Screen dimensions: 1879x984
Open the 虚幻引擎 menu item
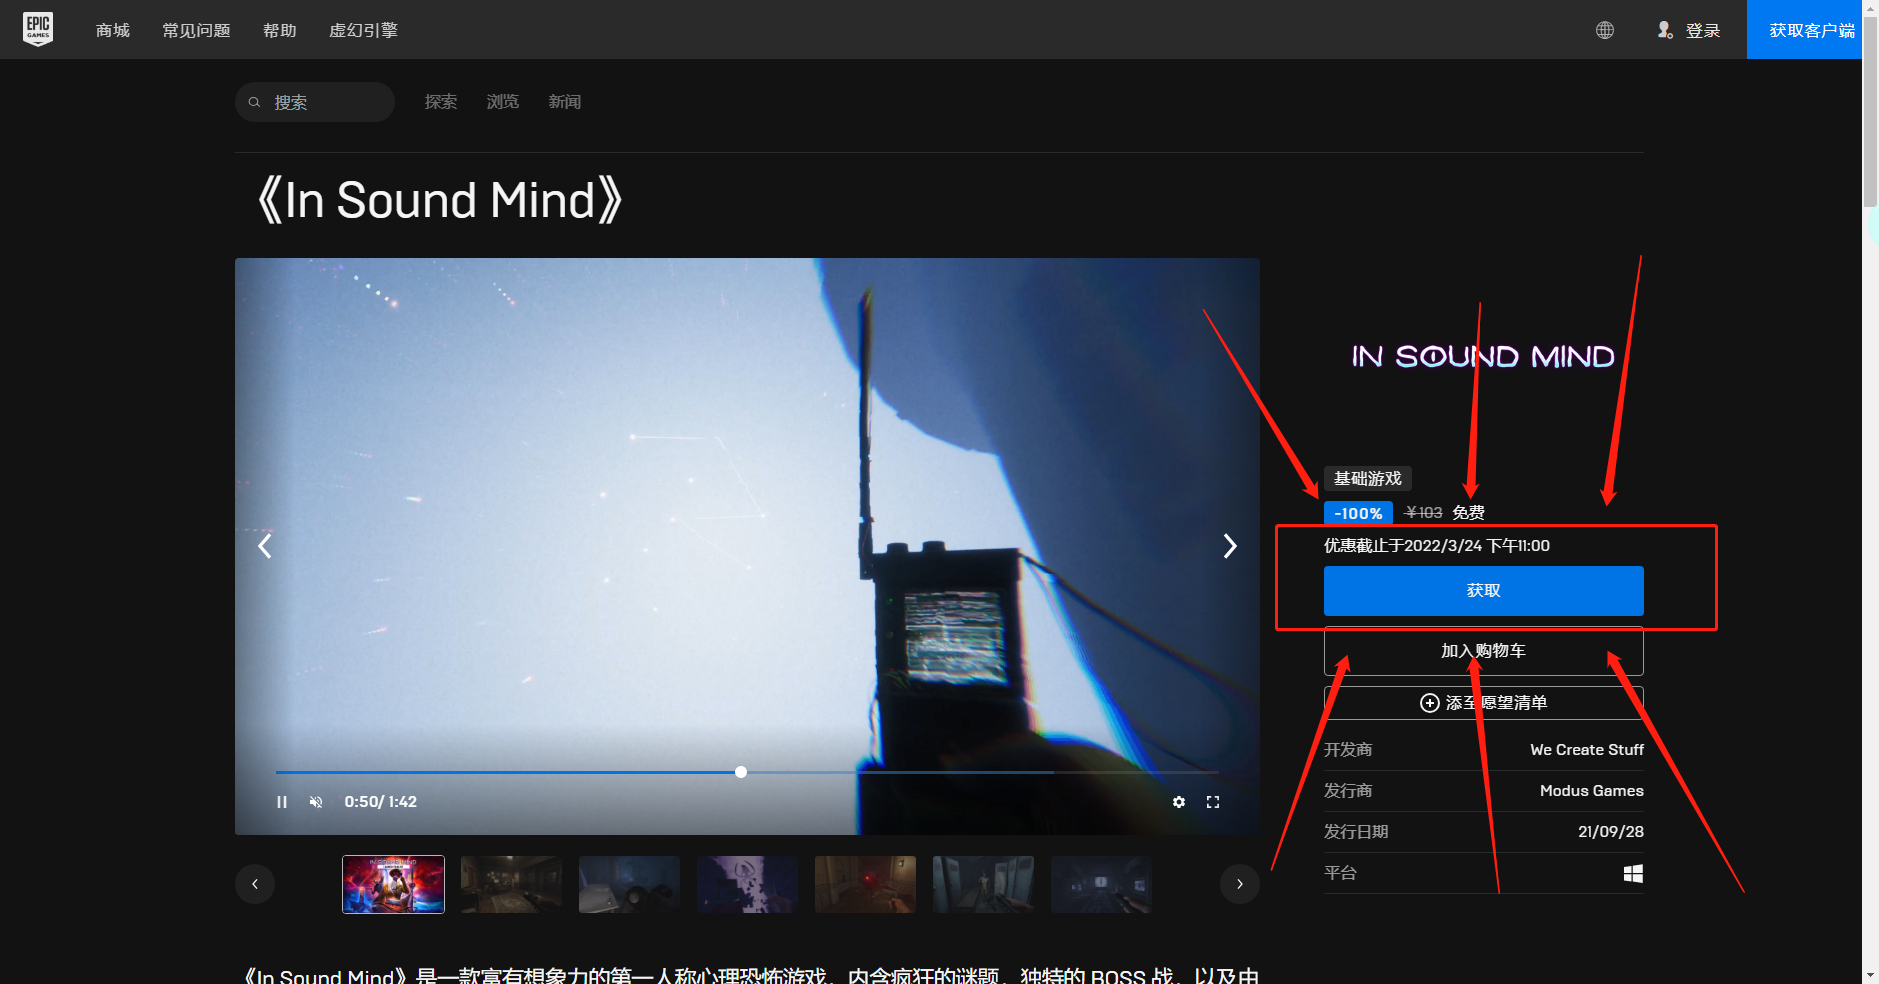coord(362,30)
